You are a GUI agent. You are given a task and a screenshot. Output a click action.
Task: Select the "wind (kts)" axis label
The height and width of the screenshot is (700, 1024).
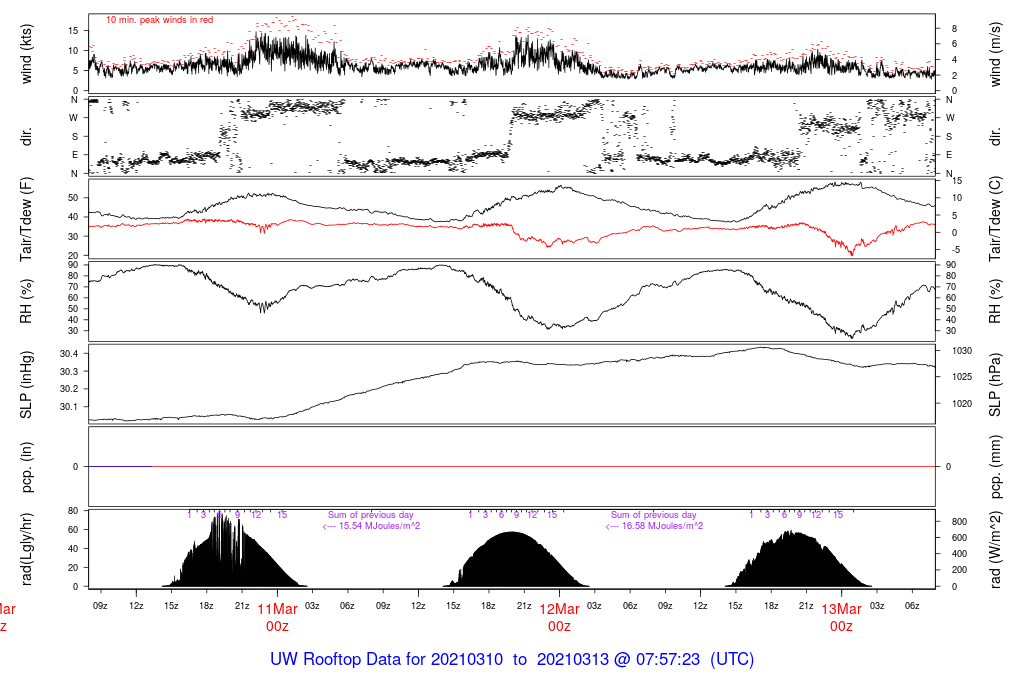26,54
